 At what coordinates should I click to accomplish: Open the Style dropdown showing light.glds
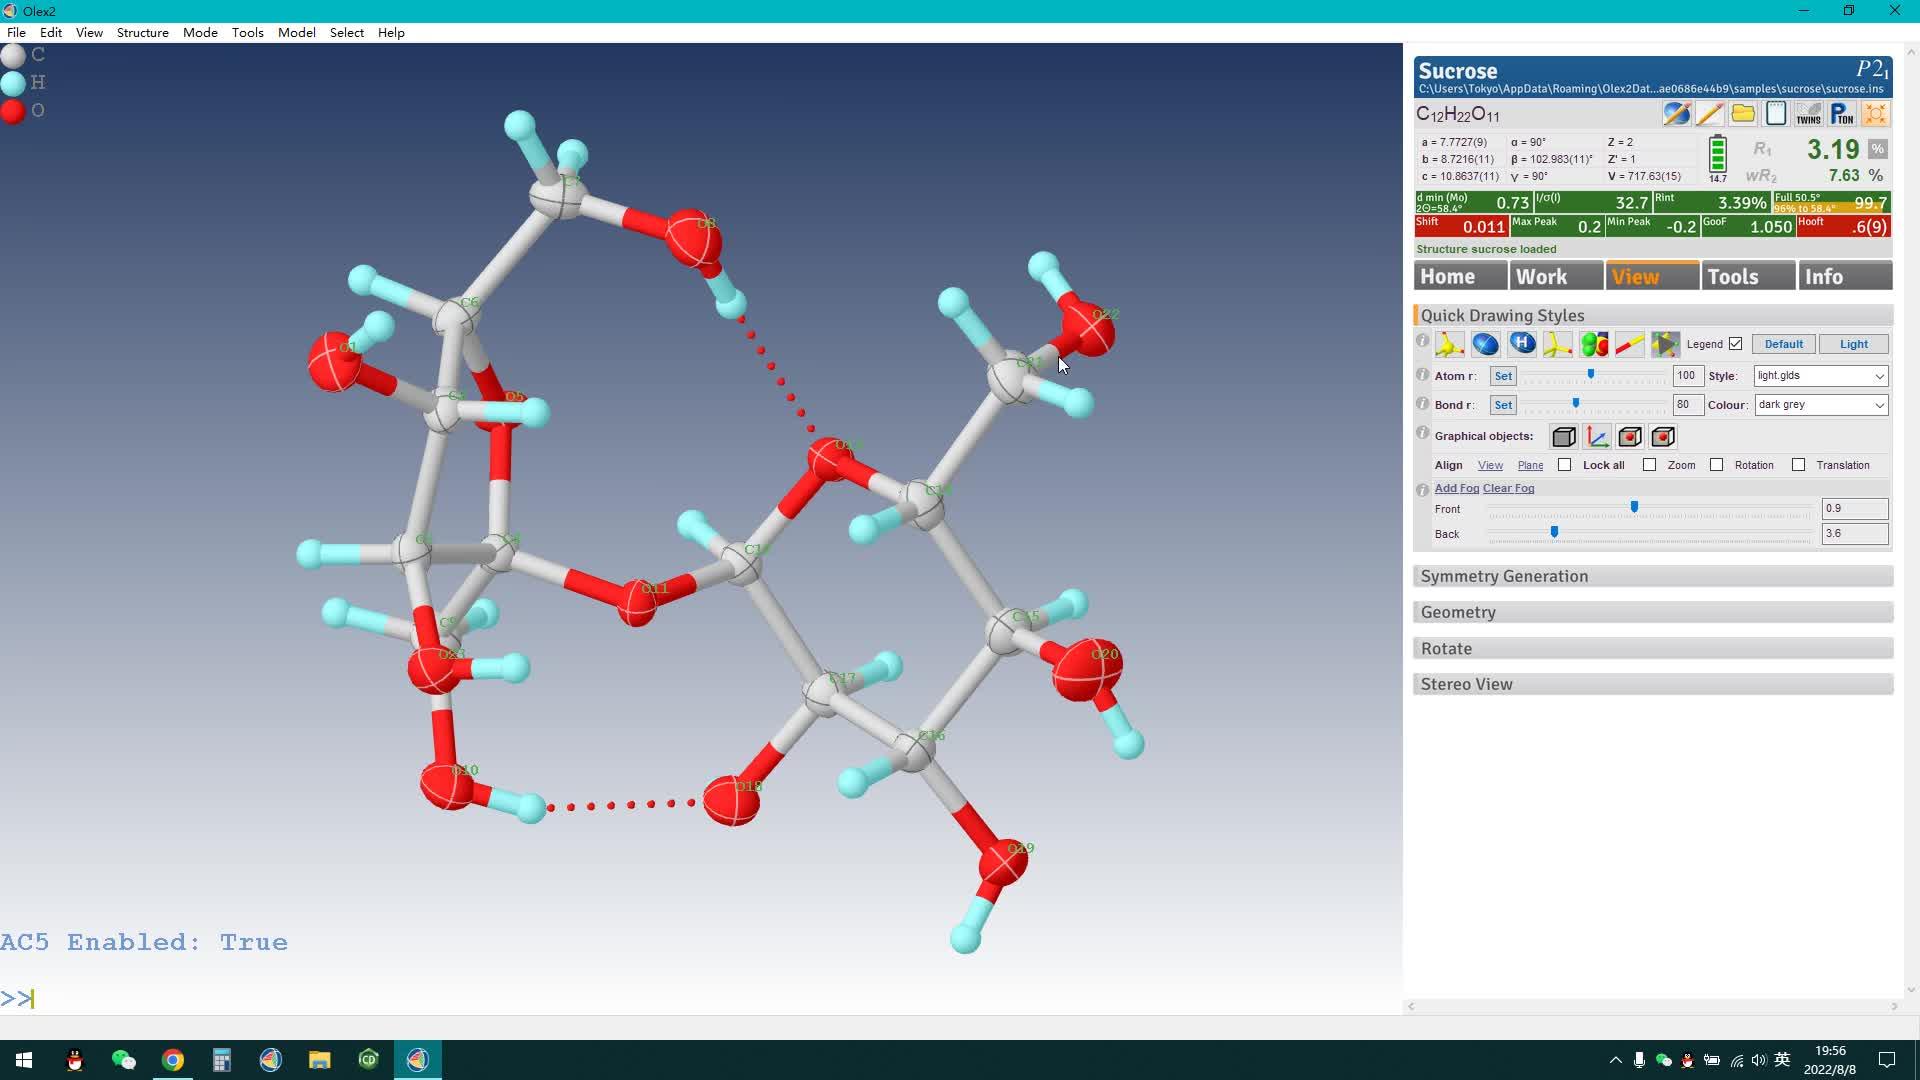pyautogui.click(x=1820, y=376)
